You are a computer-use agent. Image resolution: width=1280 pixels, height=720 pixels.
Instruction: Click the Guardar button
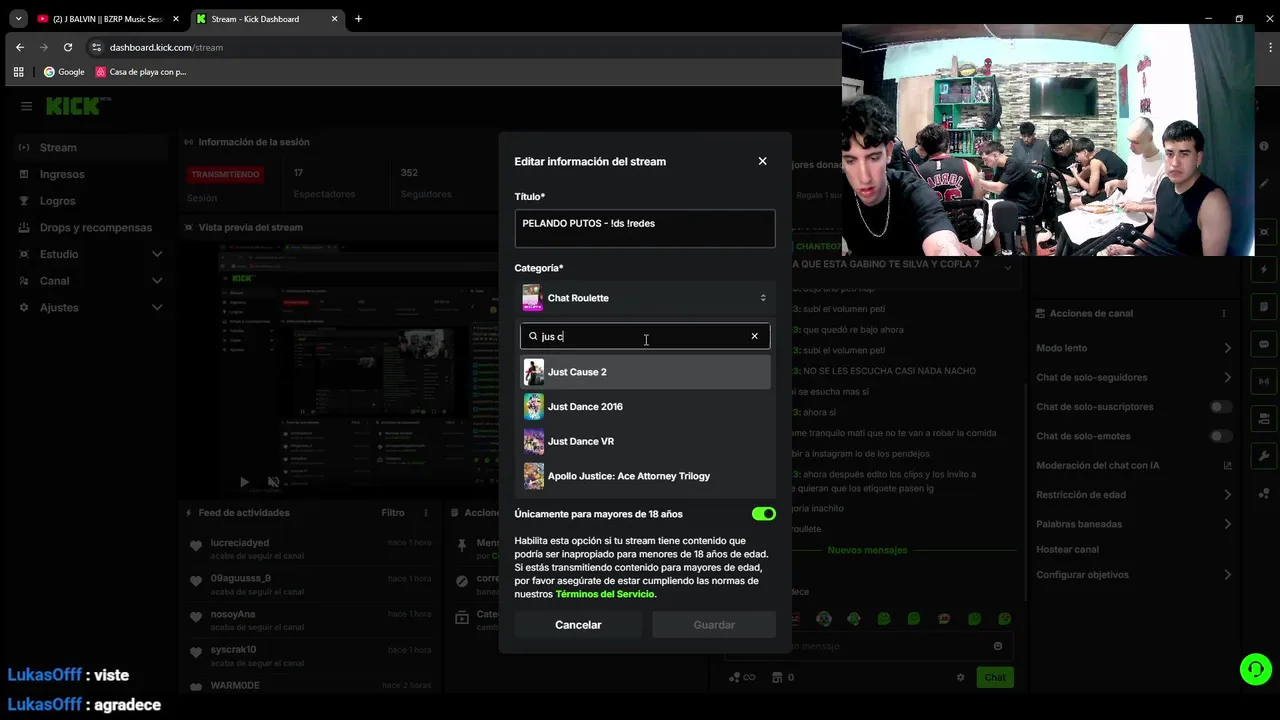[x=714, y=625]
